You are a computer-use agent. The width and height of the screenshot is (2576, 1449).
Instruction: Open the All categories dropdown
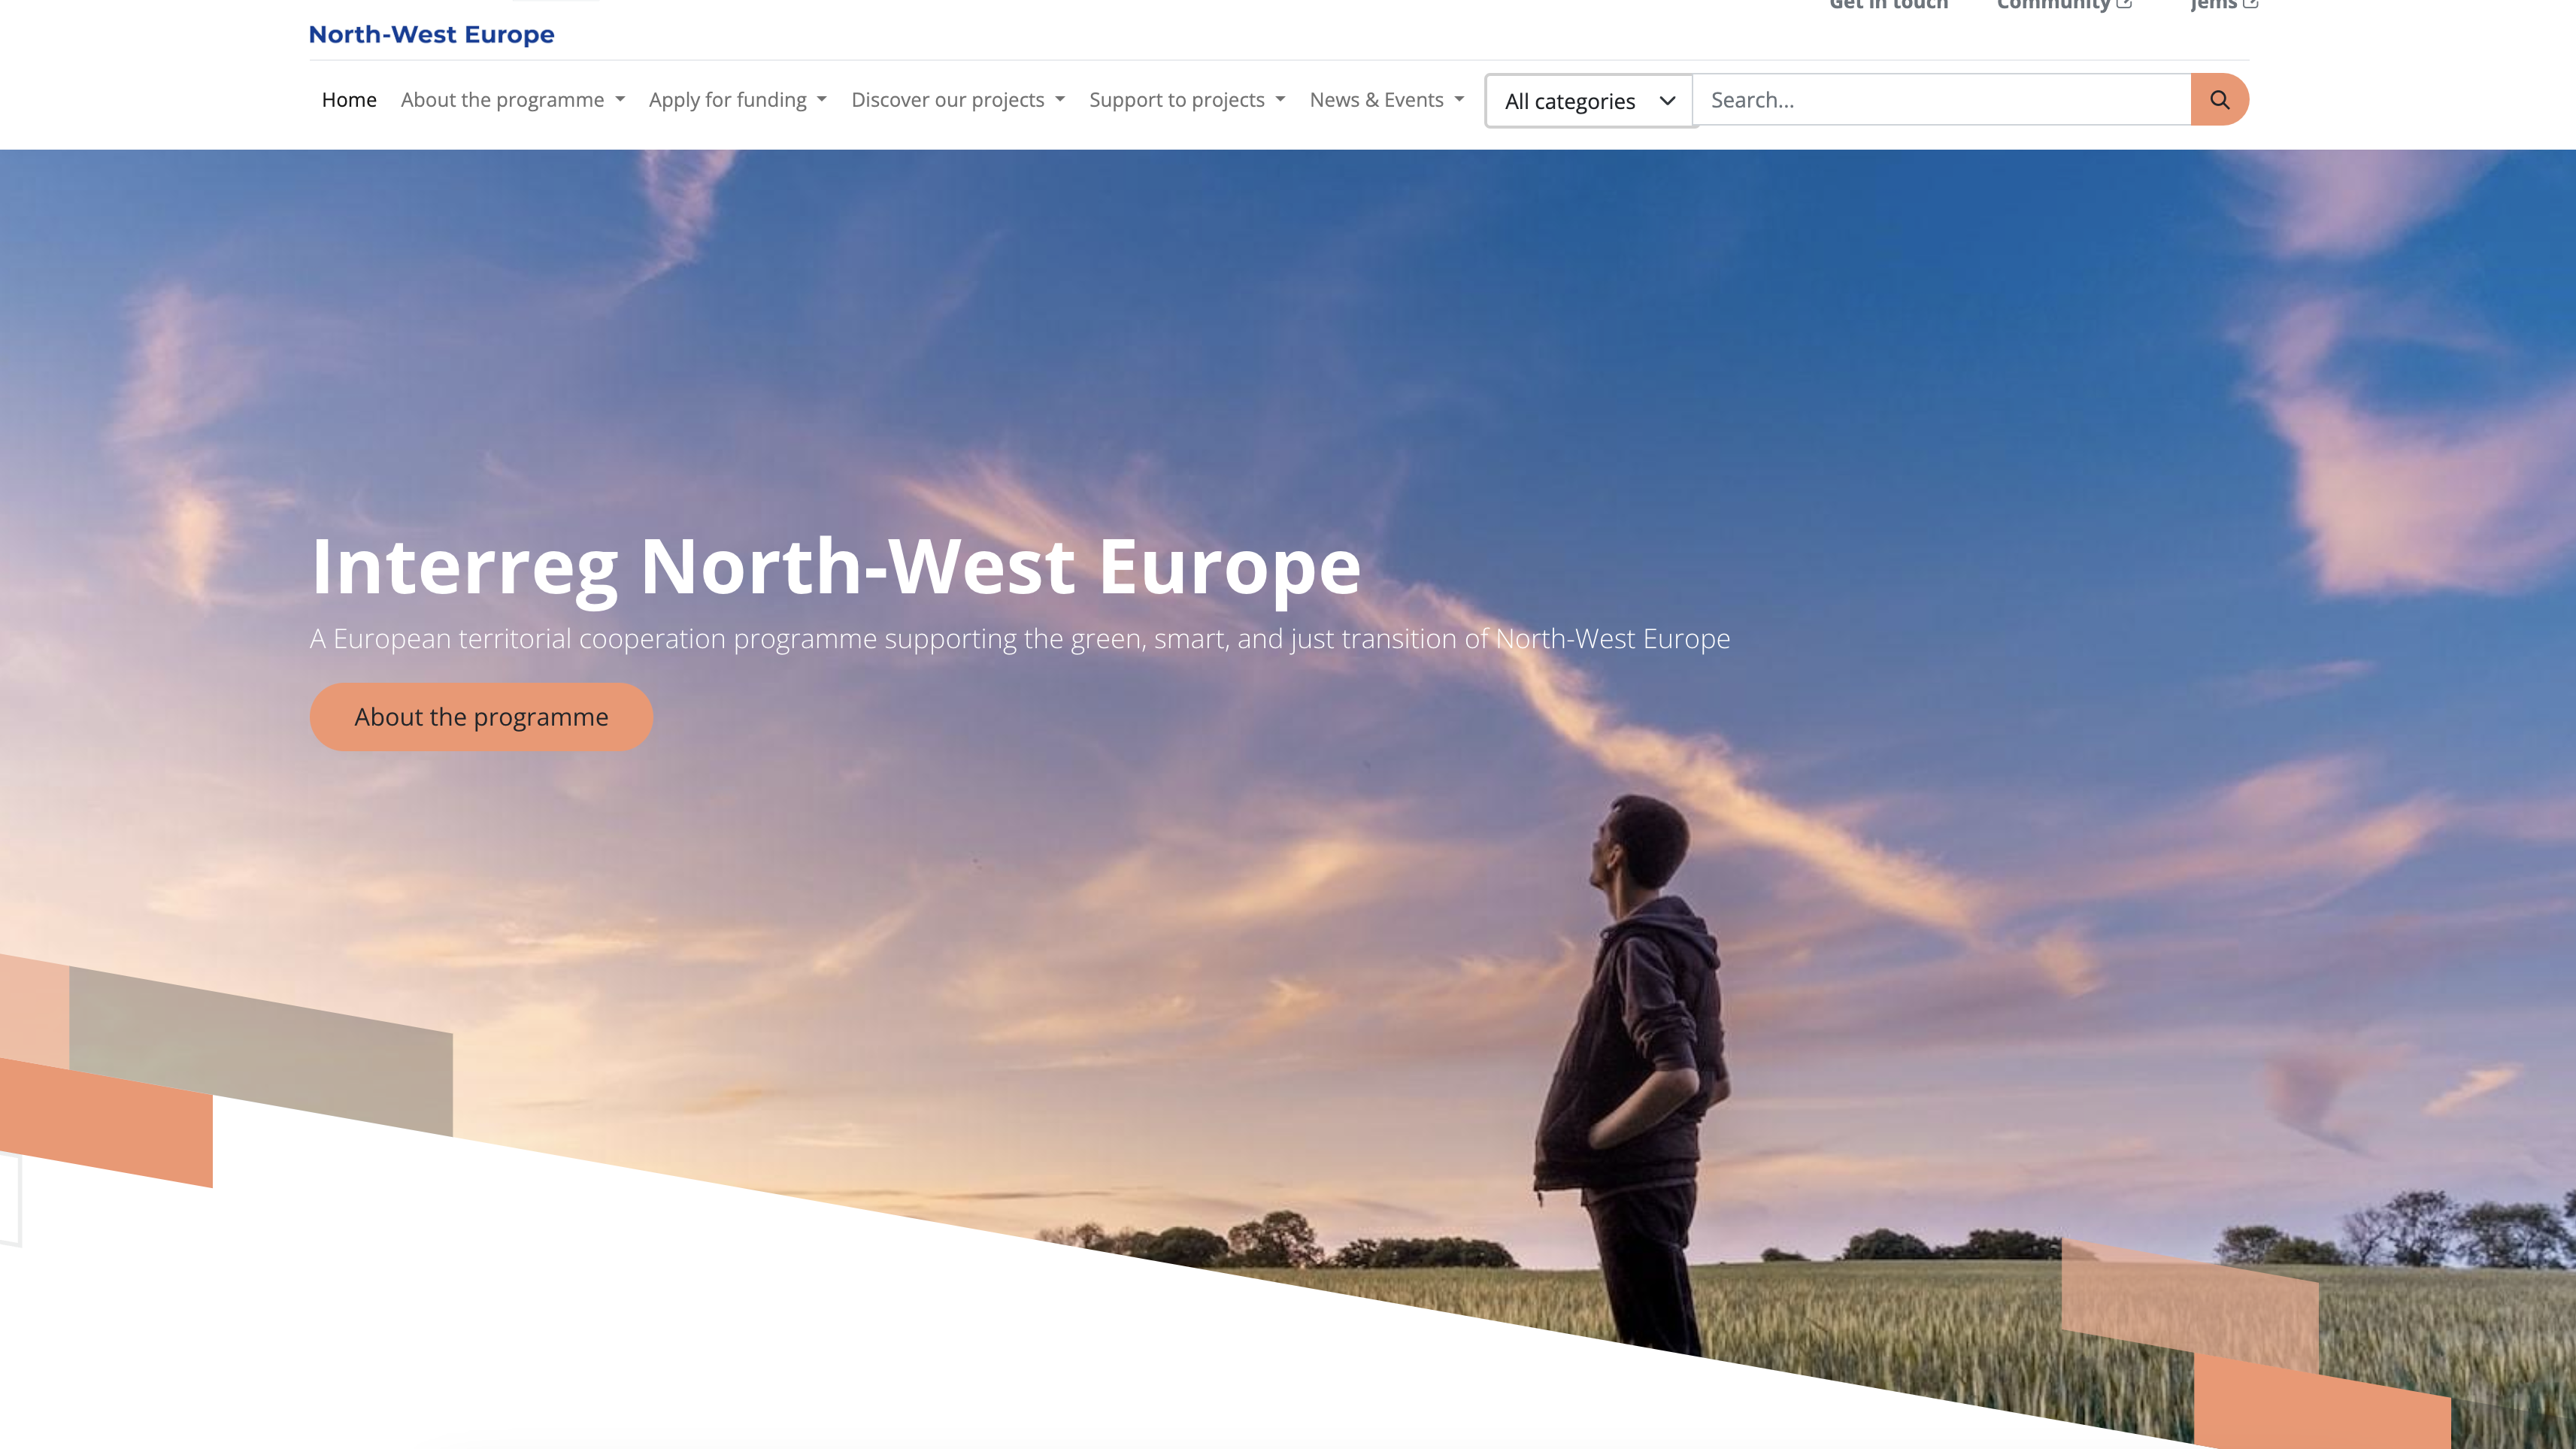1589,101
